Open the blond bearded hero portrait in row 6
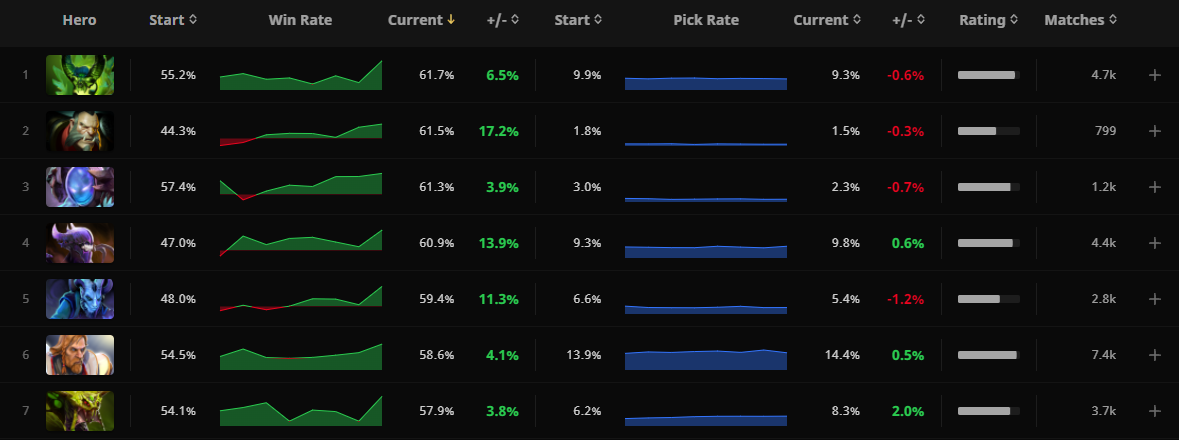The image size is (1179, 440). point(80,355)
